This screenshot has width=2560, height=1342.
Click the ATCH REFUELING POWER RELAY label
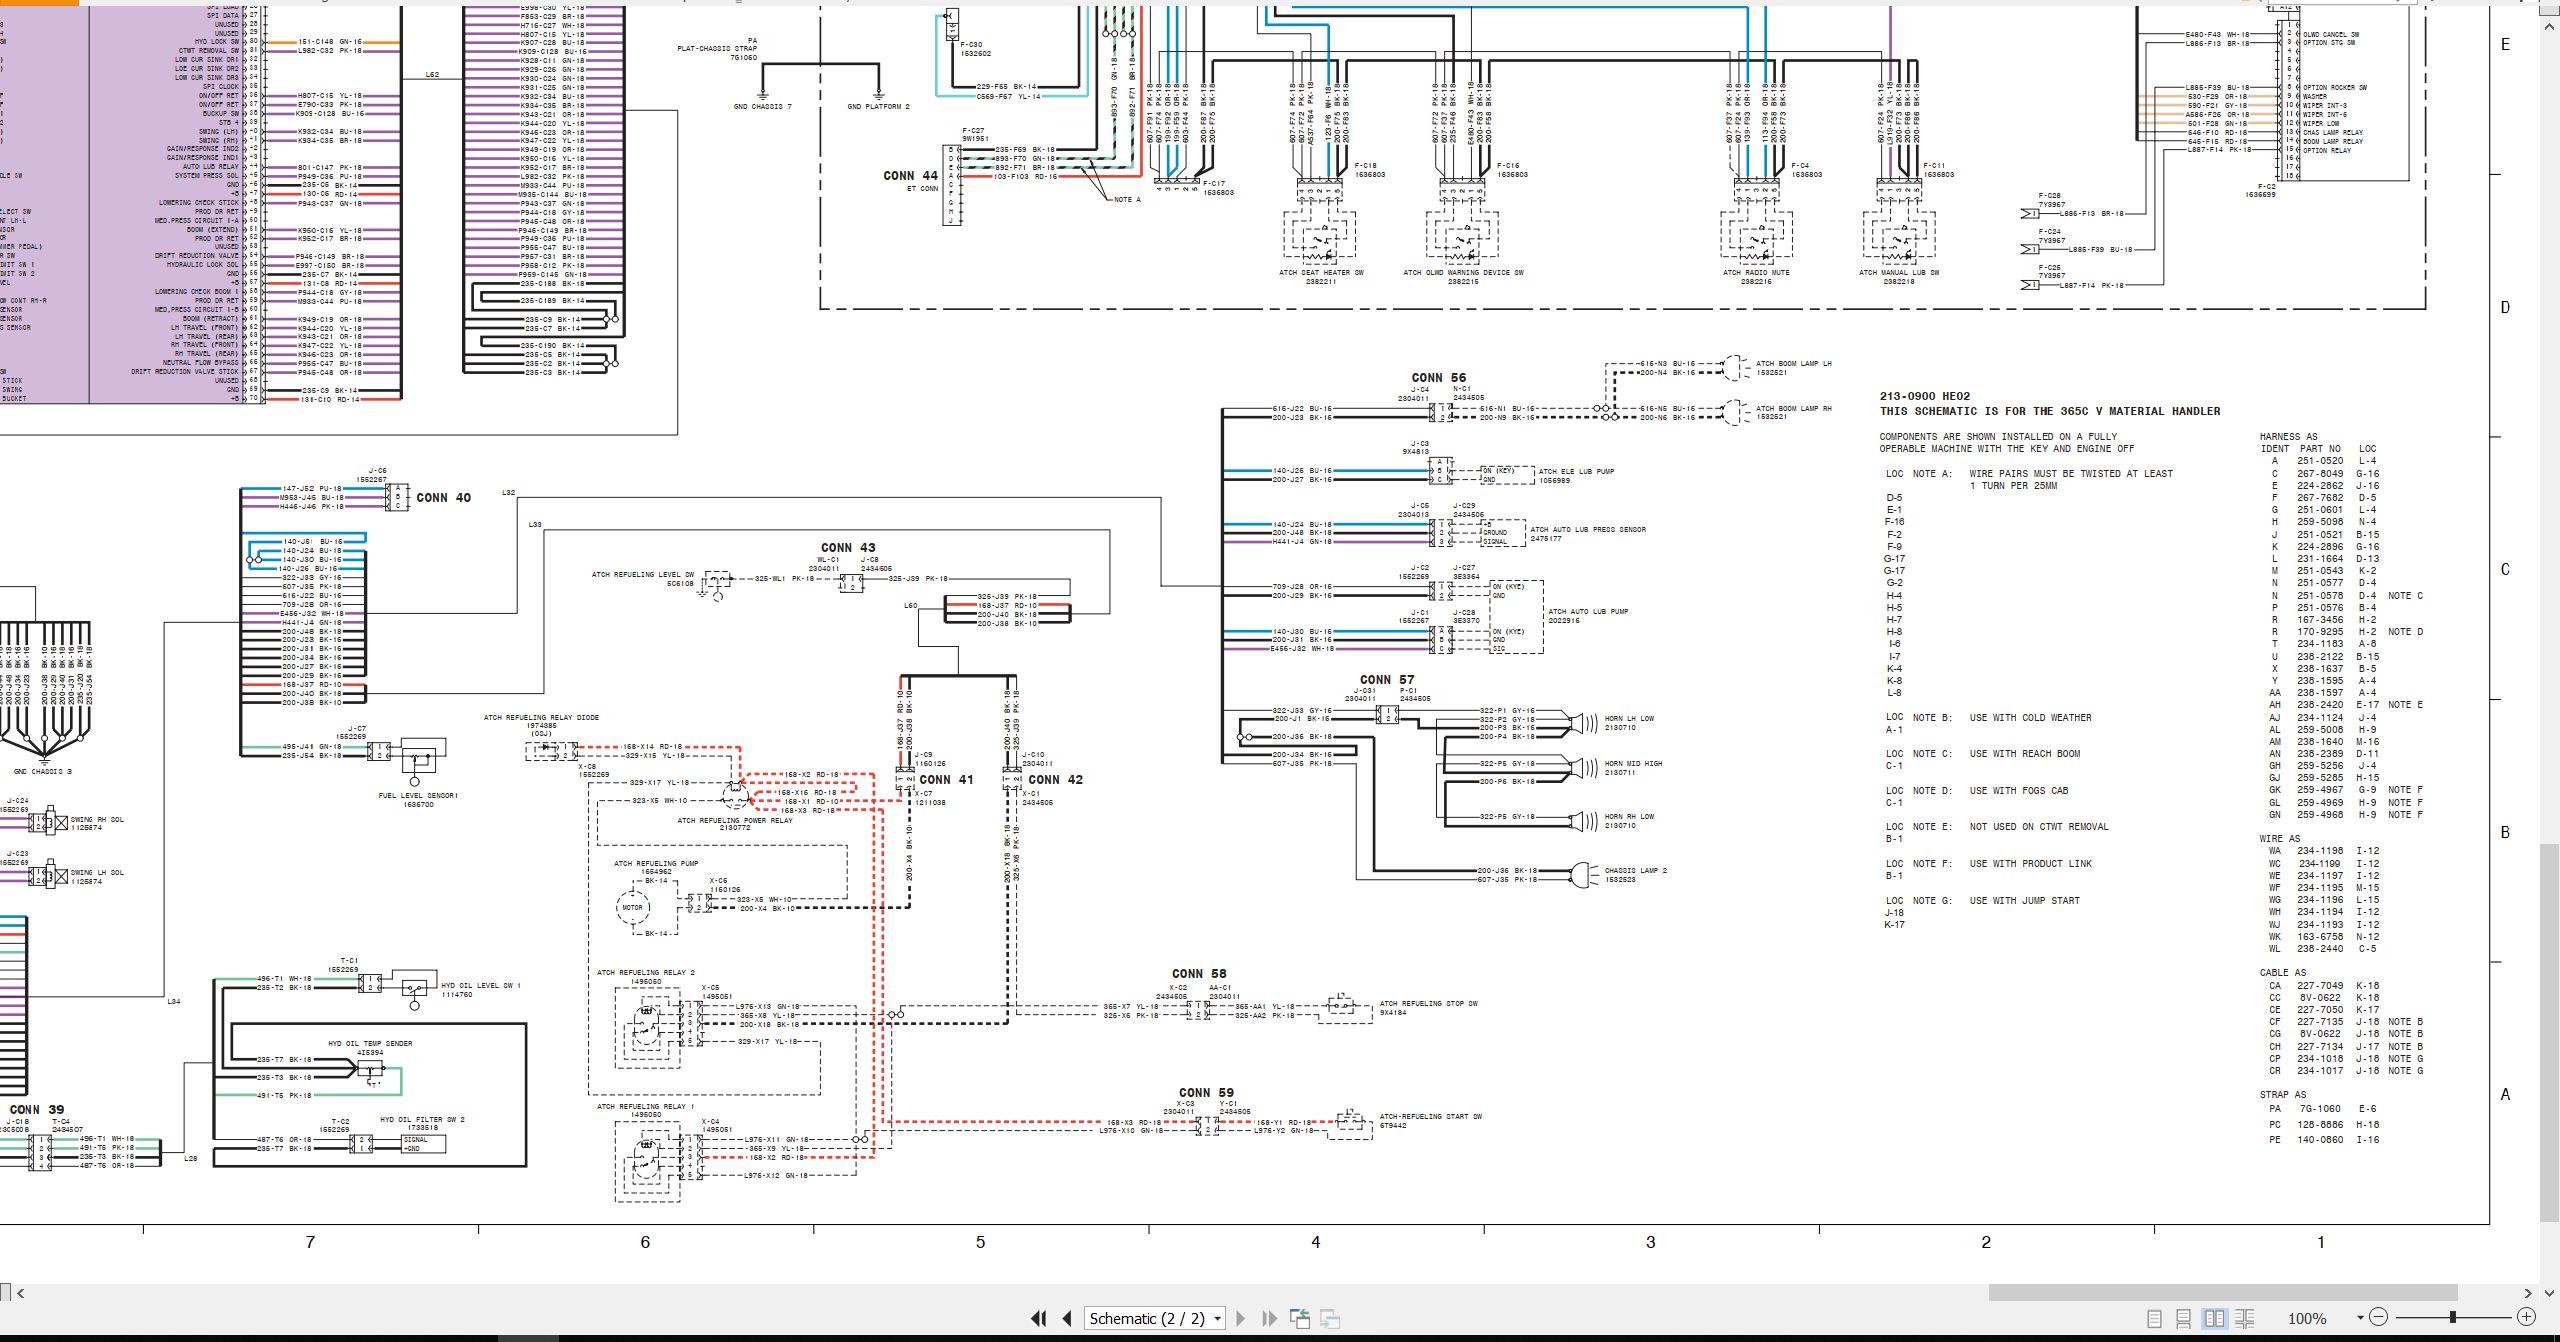pyautogui.click(x=735, y=820)
